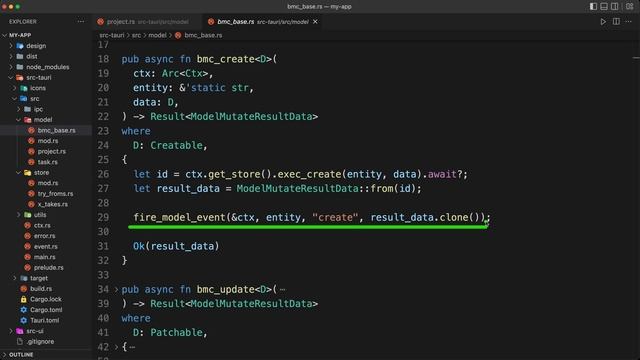
Task: Open Tauri.toml in the file tree
Action: click(44, 320)
